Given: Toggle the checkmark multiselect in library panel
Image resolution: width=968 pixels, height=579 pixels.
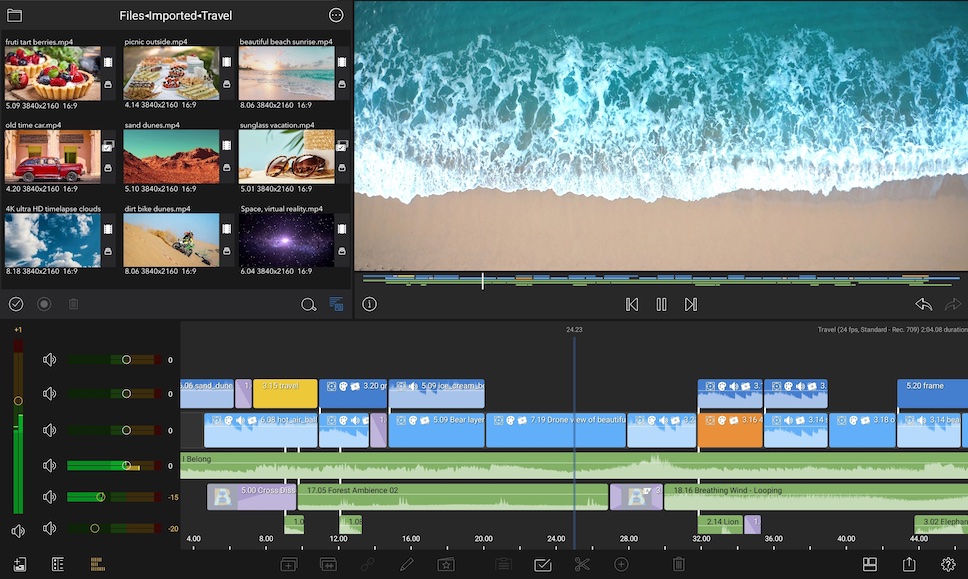Looking at the screenshot, I should pyautogui.click(x=16, y=304).
